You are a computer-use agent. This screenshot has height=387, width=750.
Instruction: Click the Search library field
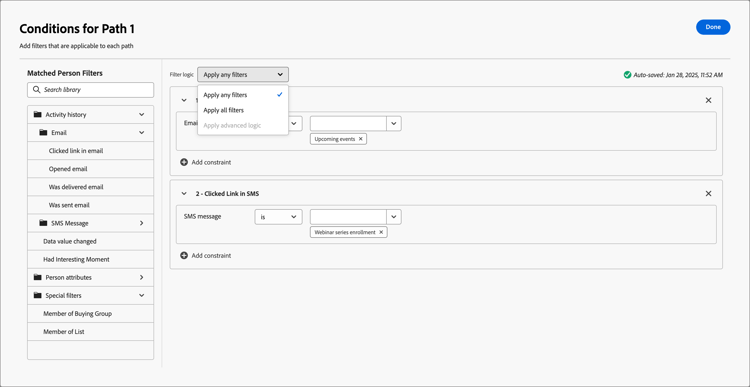[x=90, y=90]
